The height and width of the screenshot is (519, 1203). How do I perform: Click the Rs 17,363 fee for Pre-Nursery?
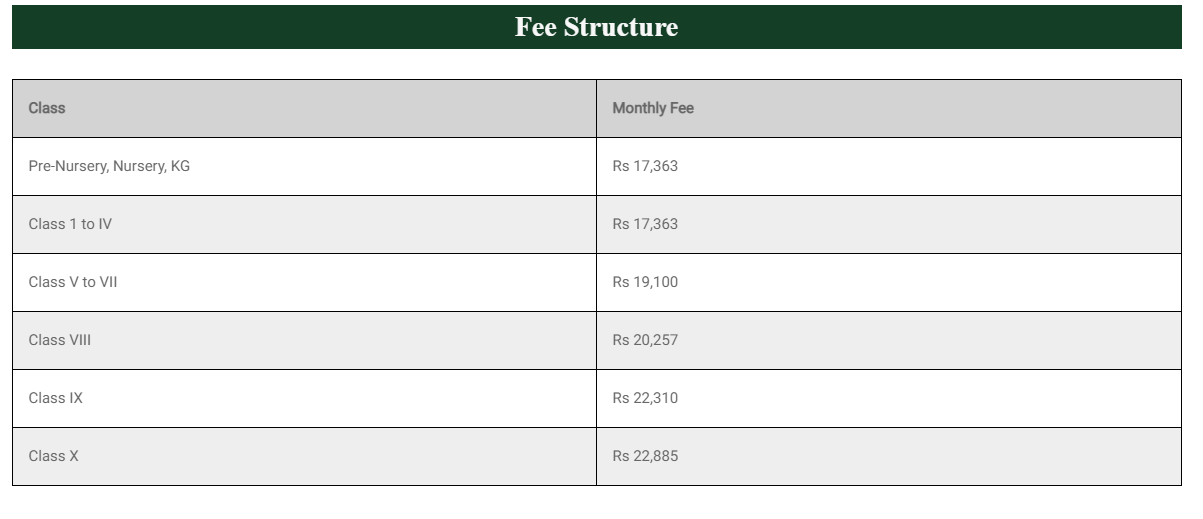645,166
